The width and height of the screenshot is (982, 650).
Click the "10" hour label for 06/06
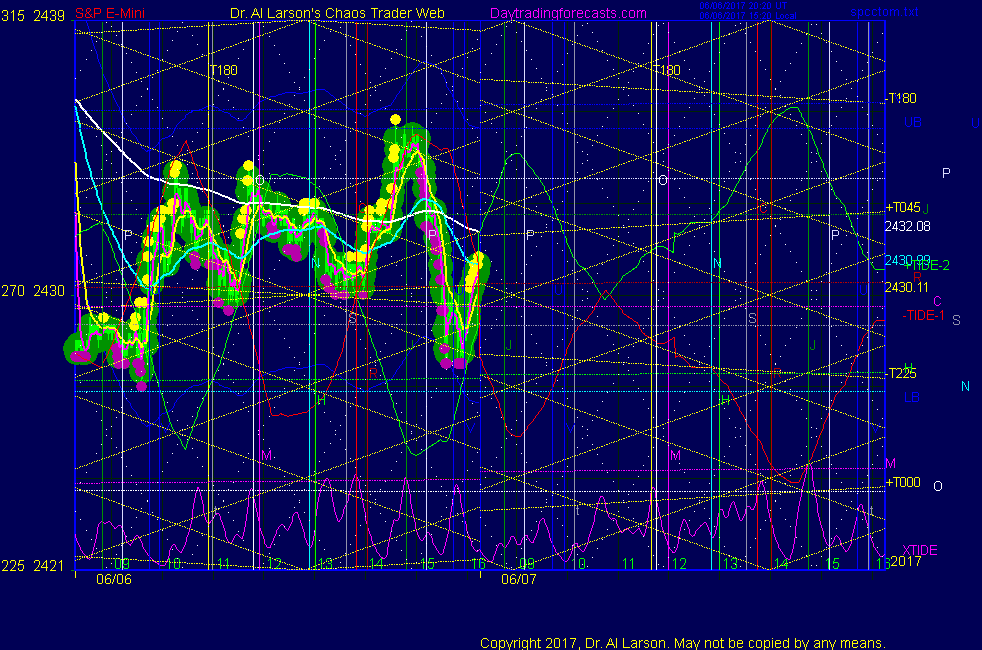point(174,564)
